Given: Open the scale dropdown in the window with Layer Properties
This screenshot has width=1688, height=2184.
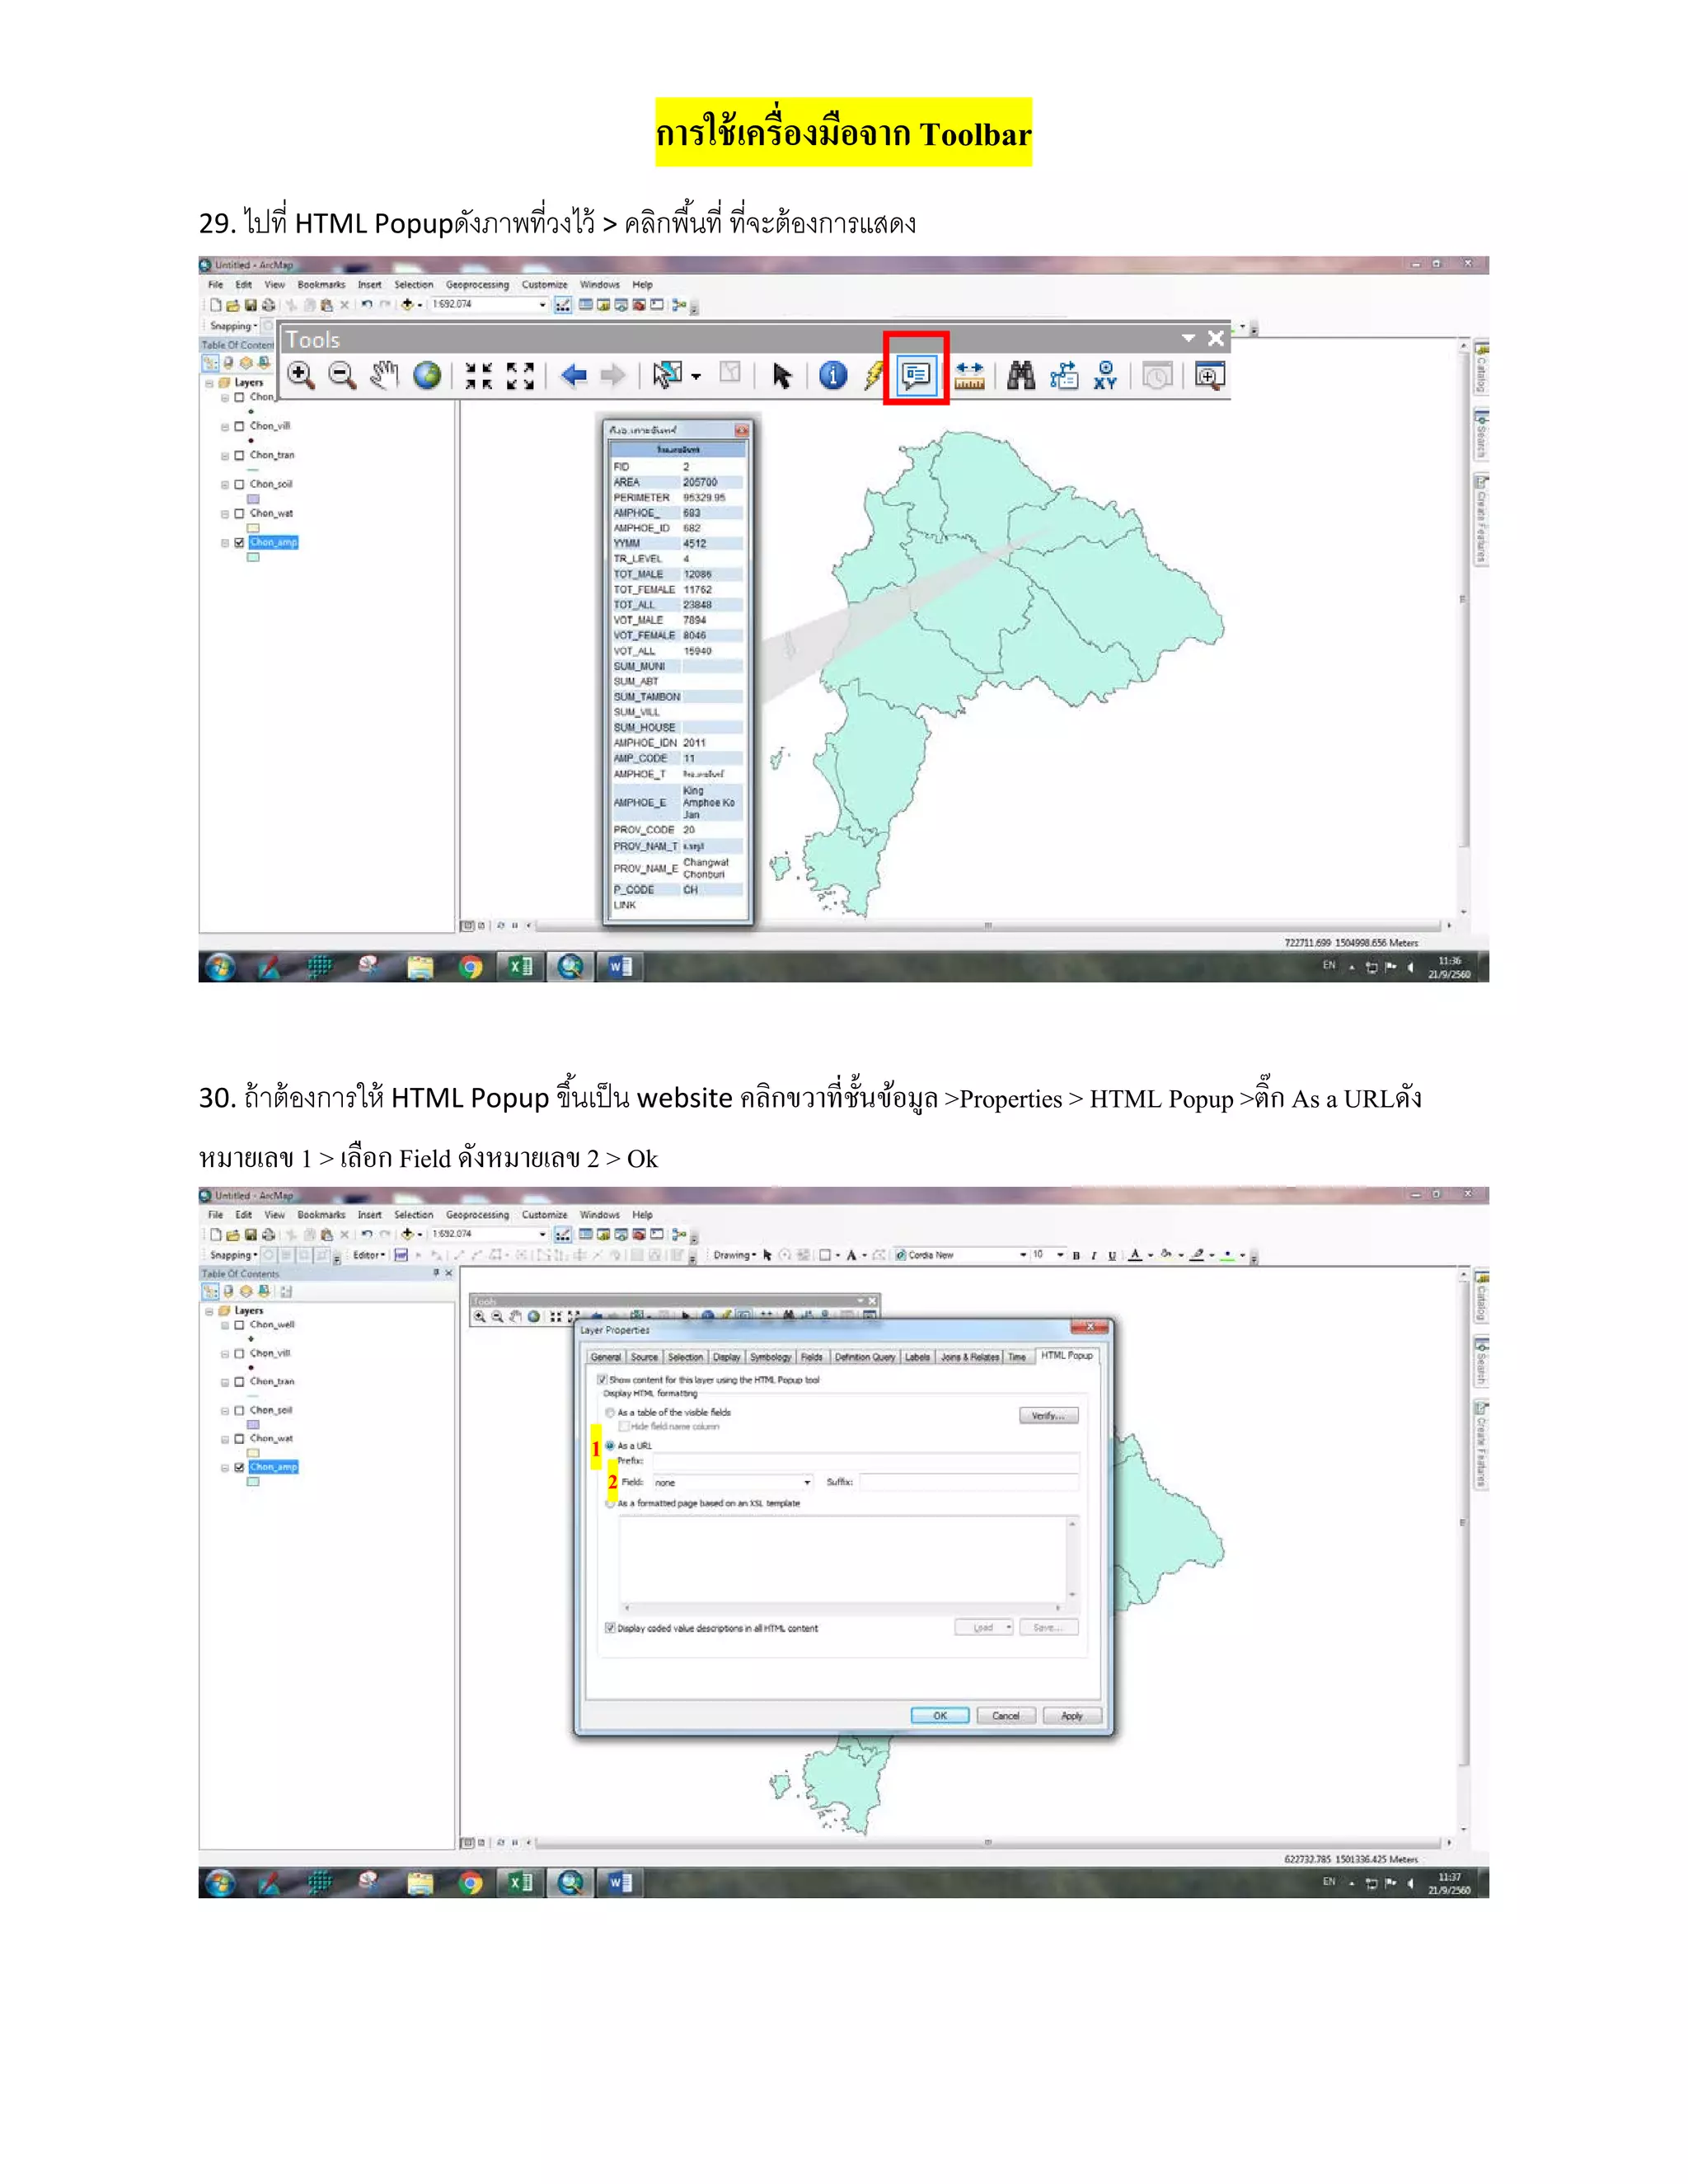Looking at the screenshot, I should [x=542, y=1234].
